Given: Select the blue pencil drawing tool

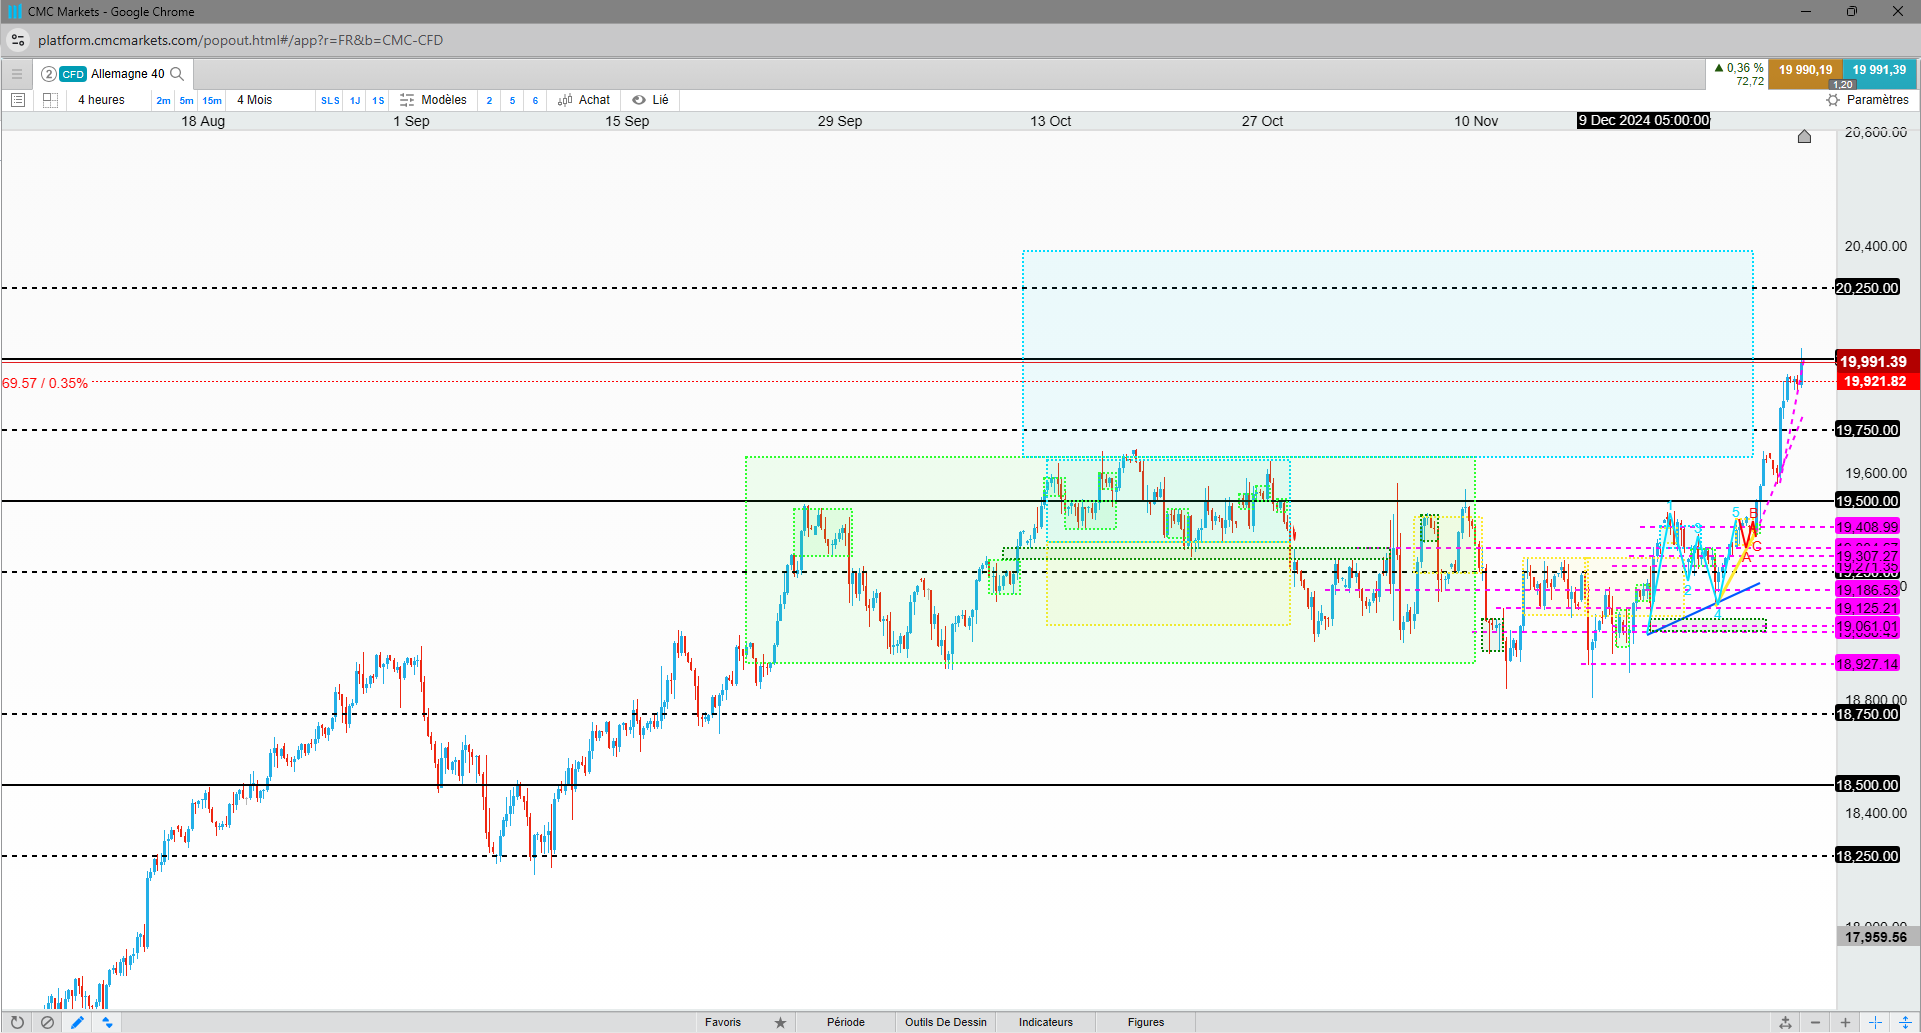Looking at the screenshot, I should 77,1022.
